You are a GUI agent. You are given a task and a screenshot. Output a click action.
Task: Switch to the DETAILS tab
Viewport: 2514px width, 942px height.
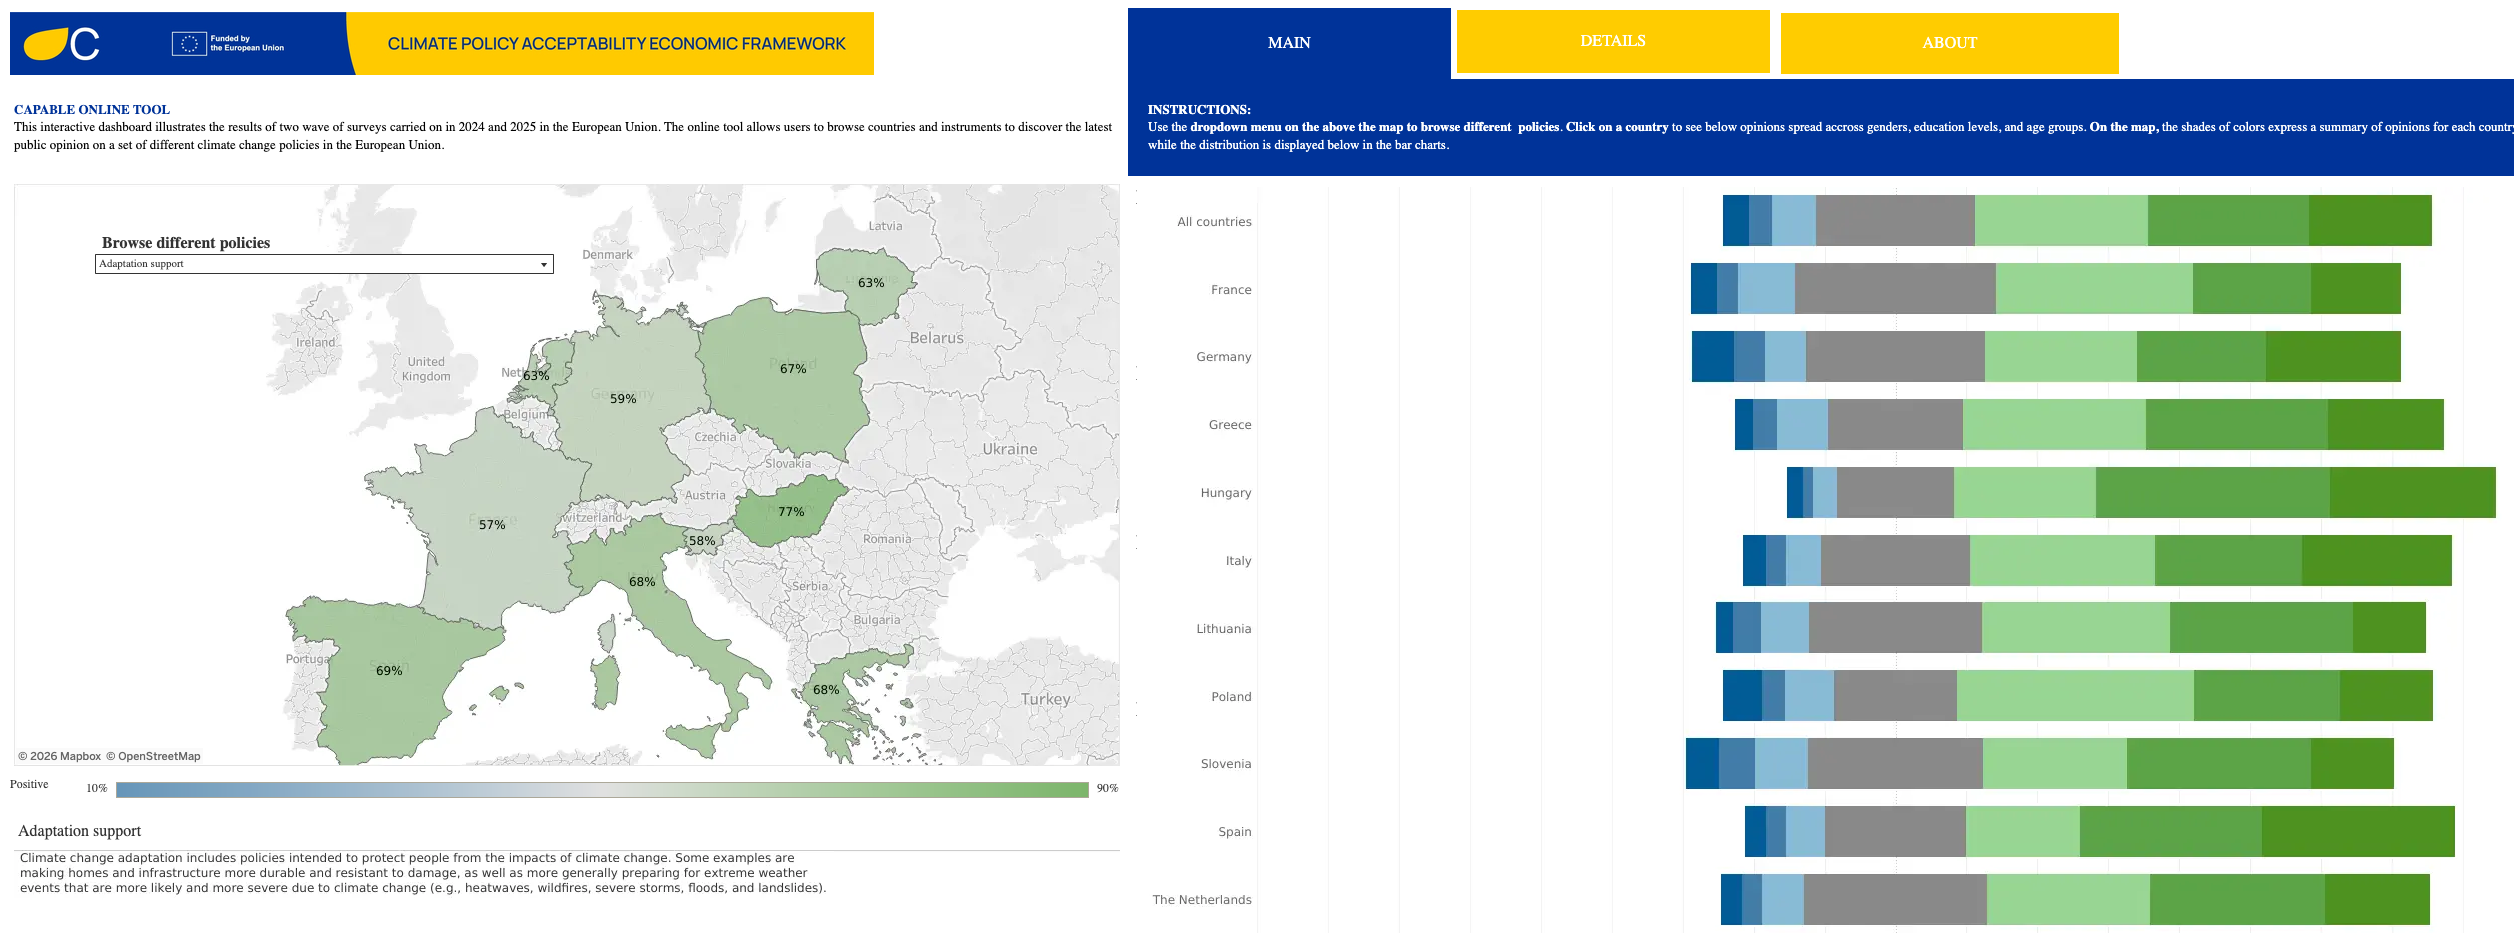point(1612,41)
